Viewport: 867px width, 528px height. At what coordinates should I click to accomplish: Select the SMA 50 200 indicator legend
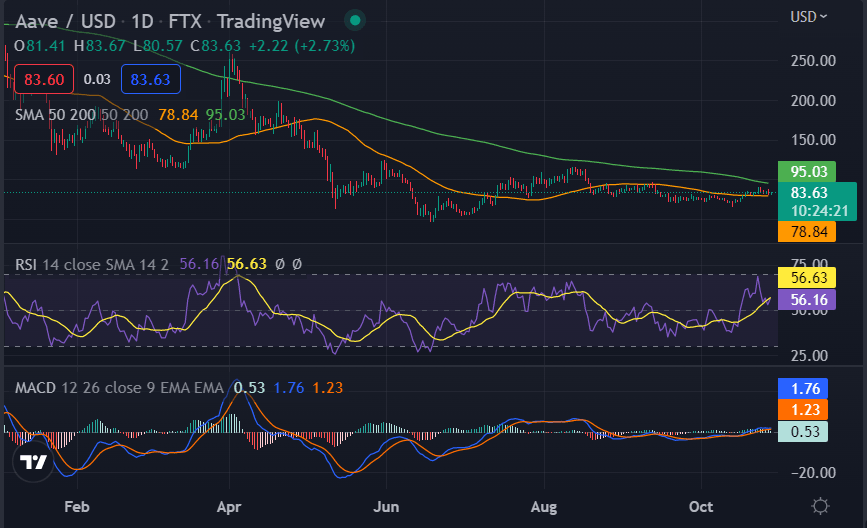pos(82,115)
